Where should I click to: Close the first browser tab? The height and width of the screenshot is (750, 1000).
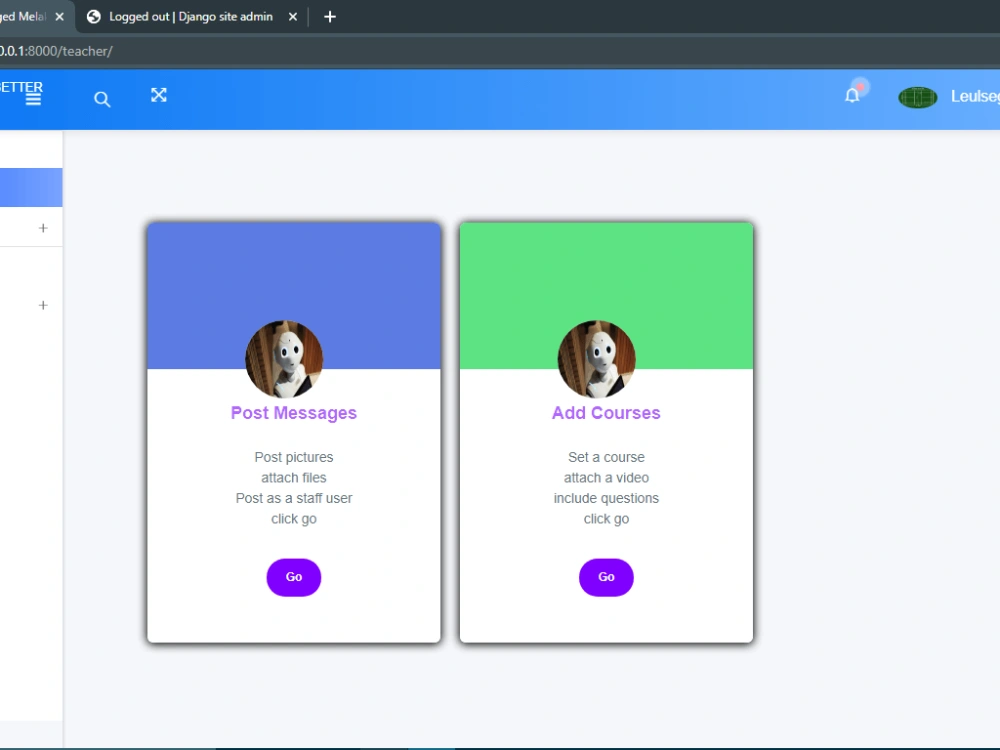point(59,17)
